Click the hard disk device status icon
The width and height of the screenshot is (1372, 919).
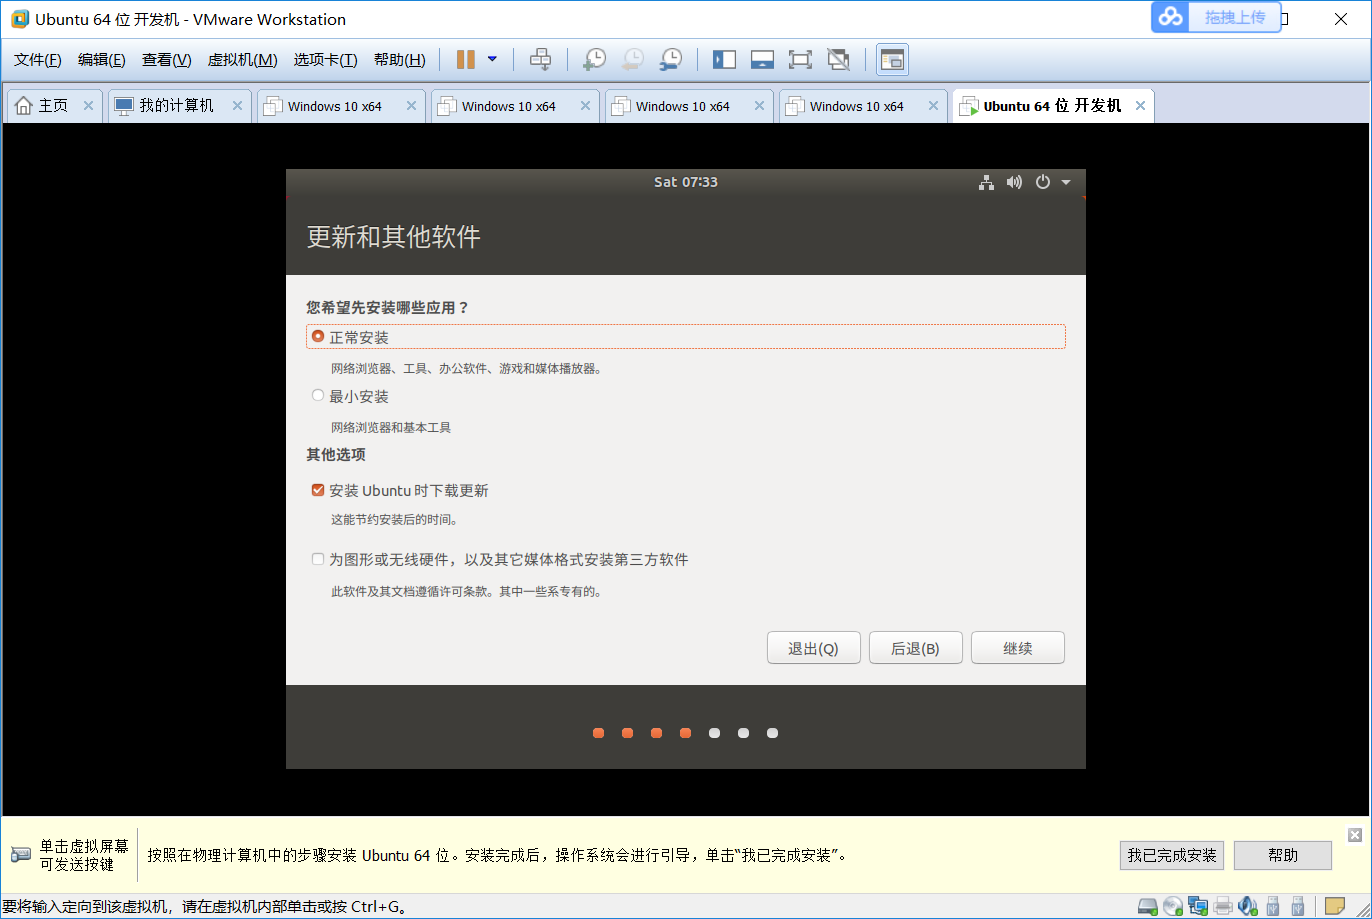(x=1149, y=907)
